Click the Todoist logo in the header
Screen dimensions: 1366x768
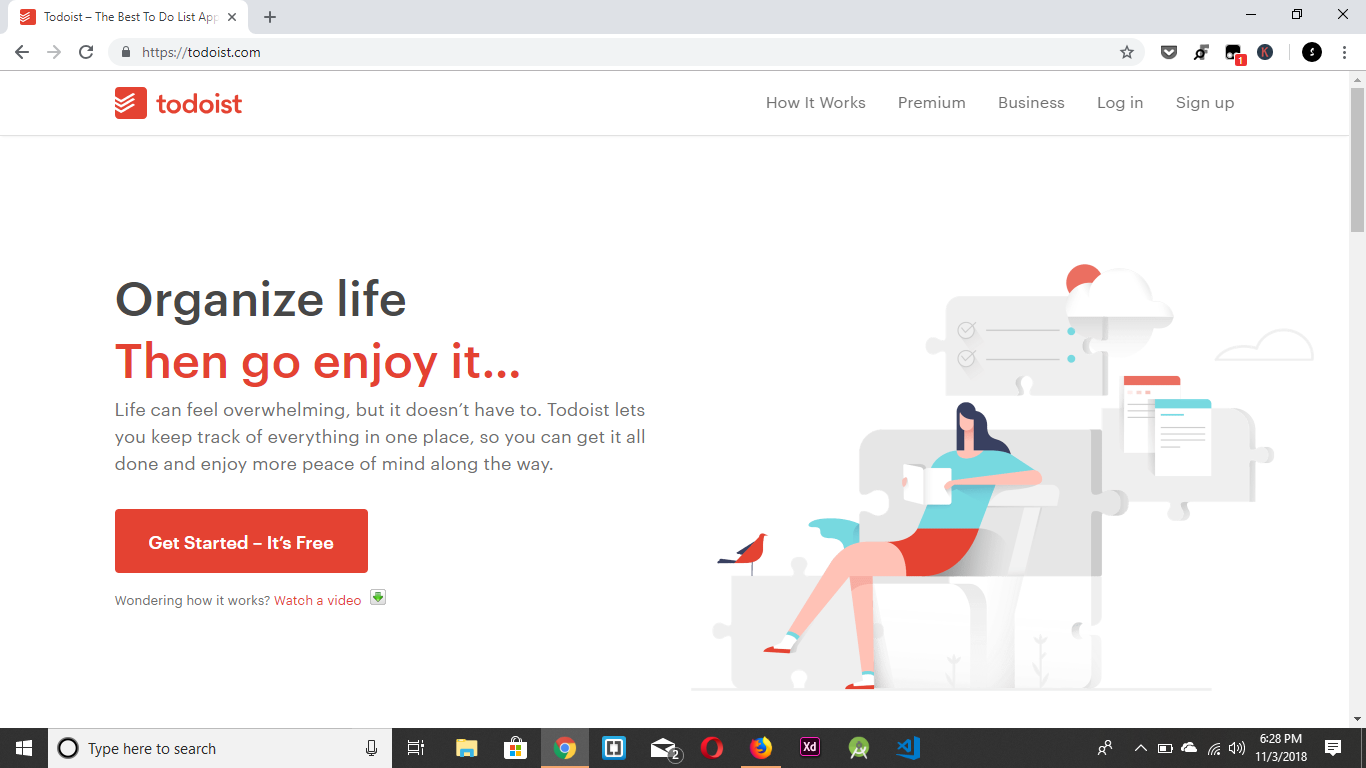[x=178, y=103]
